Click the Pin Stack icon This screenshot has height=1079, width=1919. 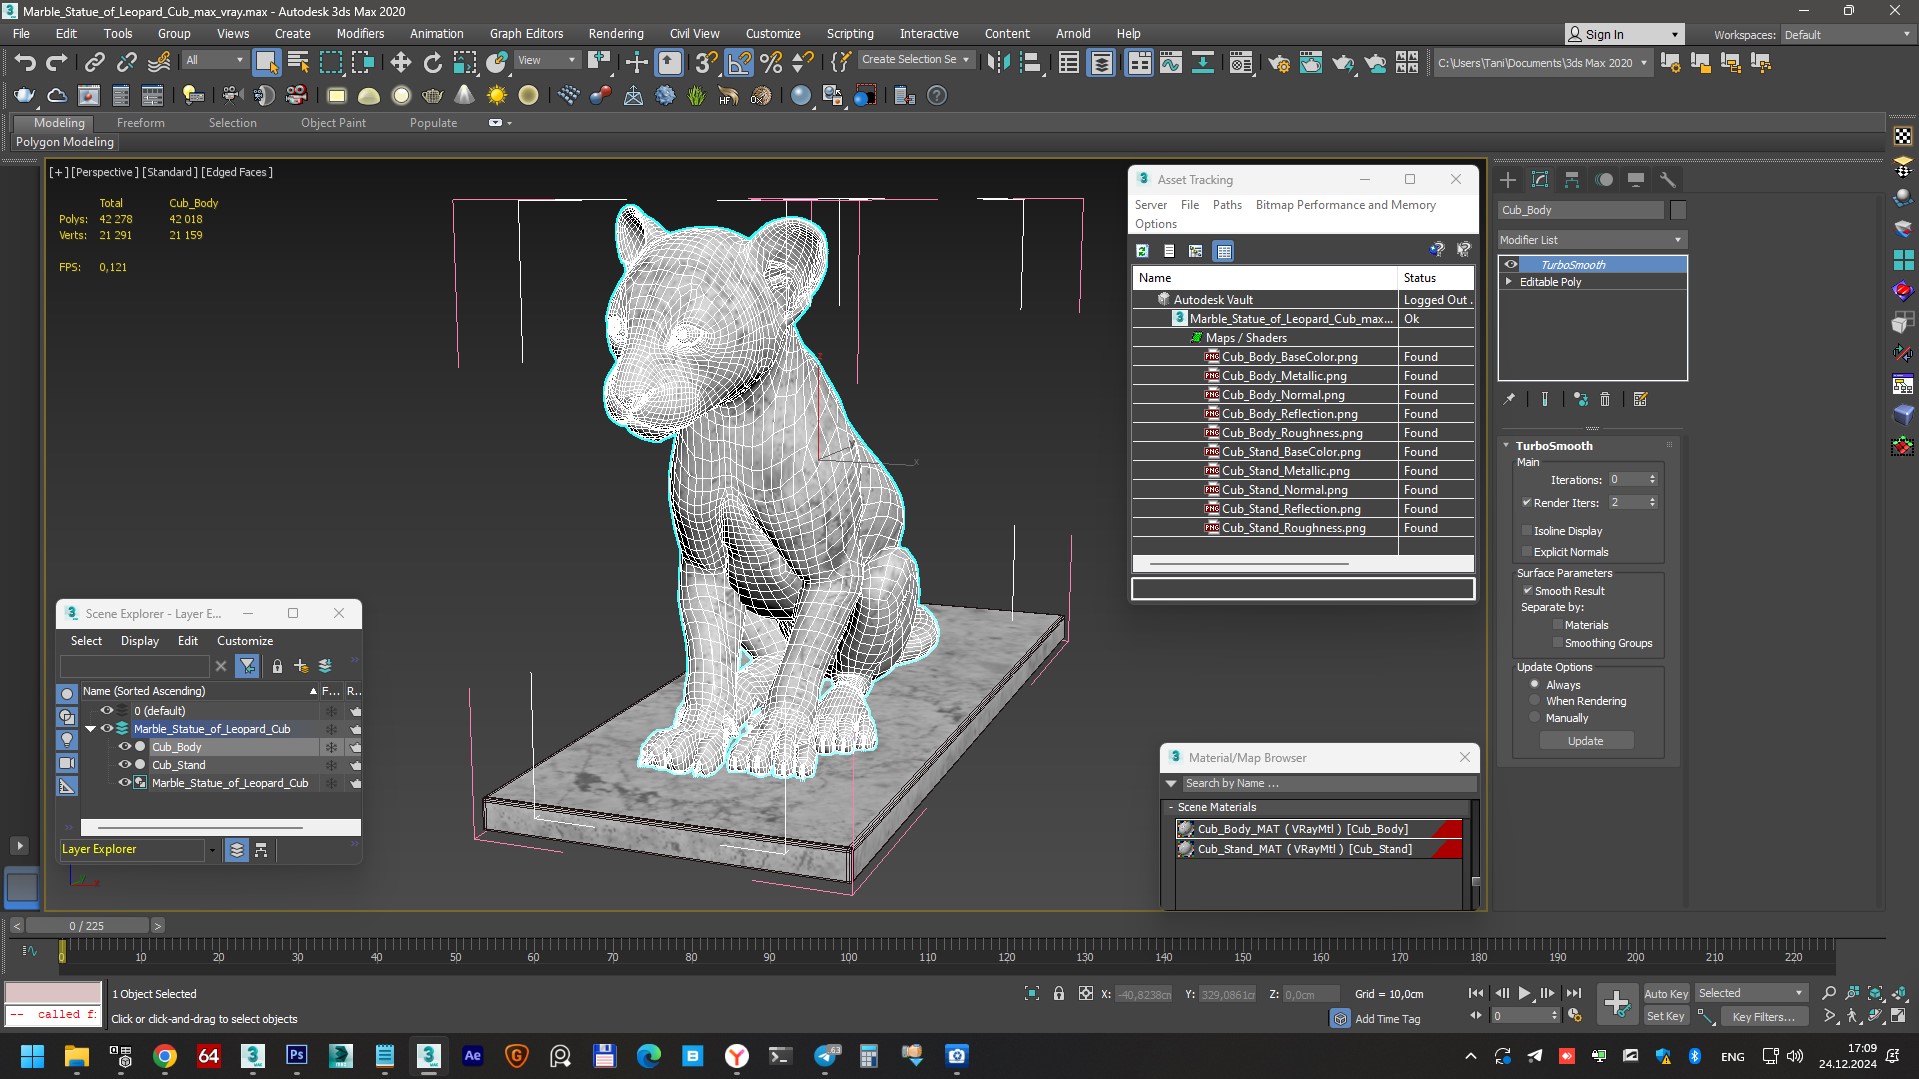1509,399
